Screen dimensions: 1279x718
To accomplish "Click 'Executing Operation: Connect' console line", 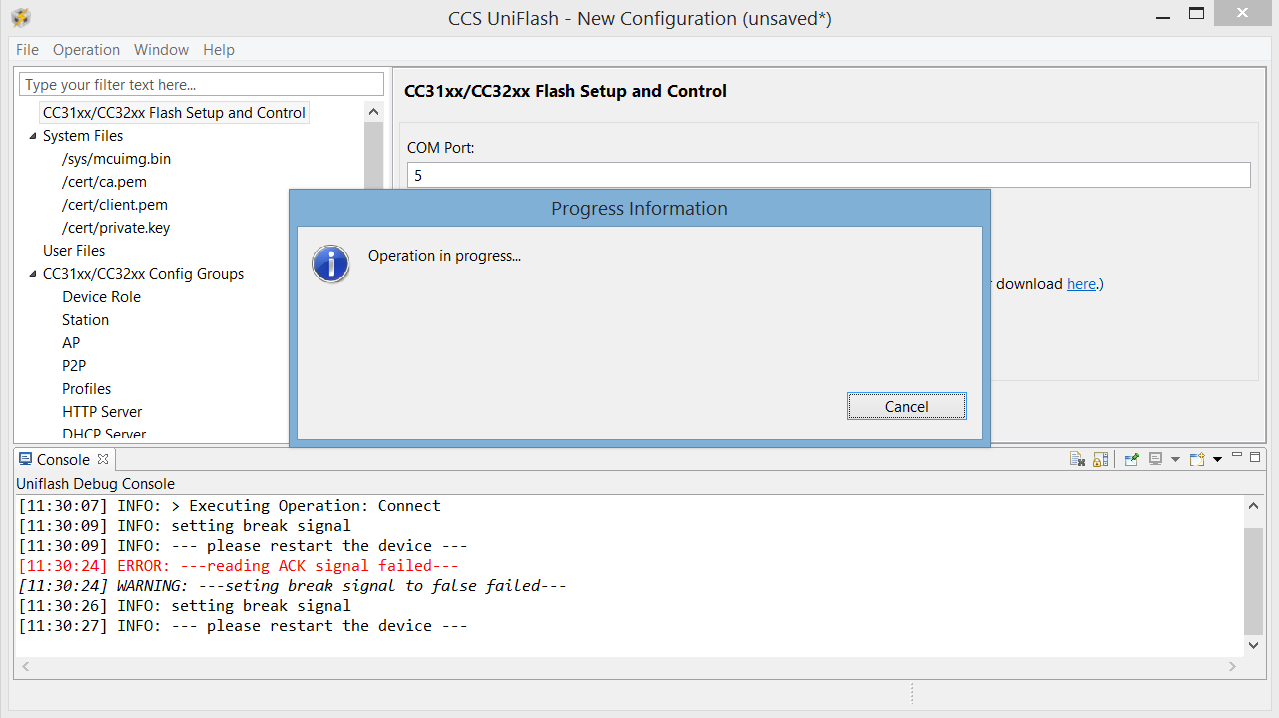I will tap(230, 506).
